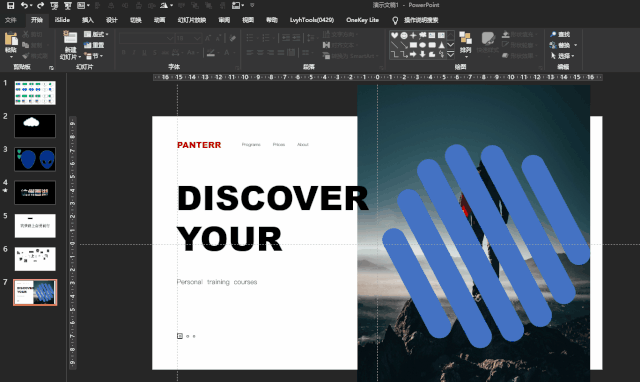Click the New Slide icon
The width and height of the screenshot is (640, 382).
[70, 38]
